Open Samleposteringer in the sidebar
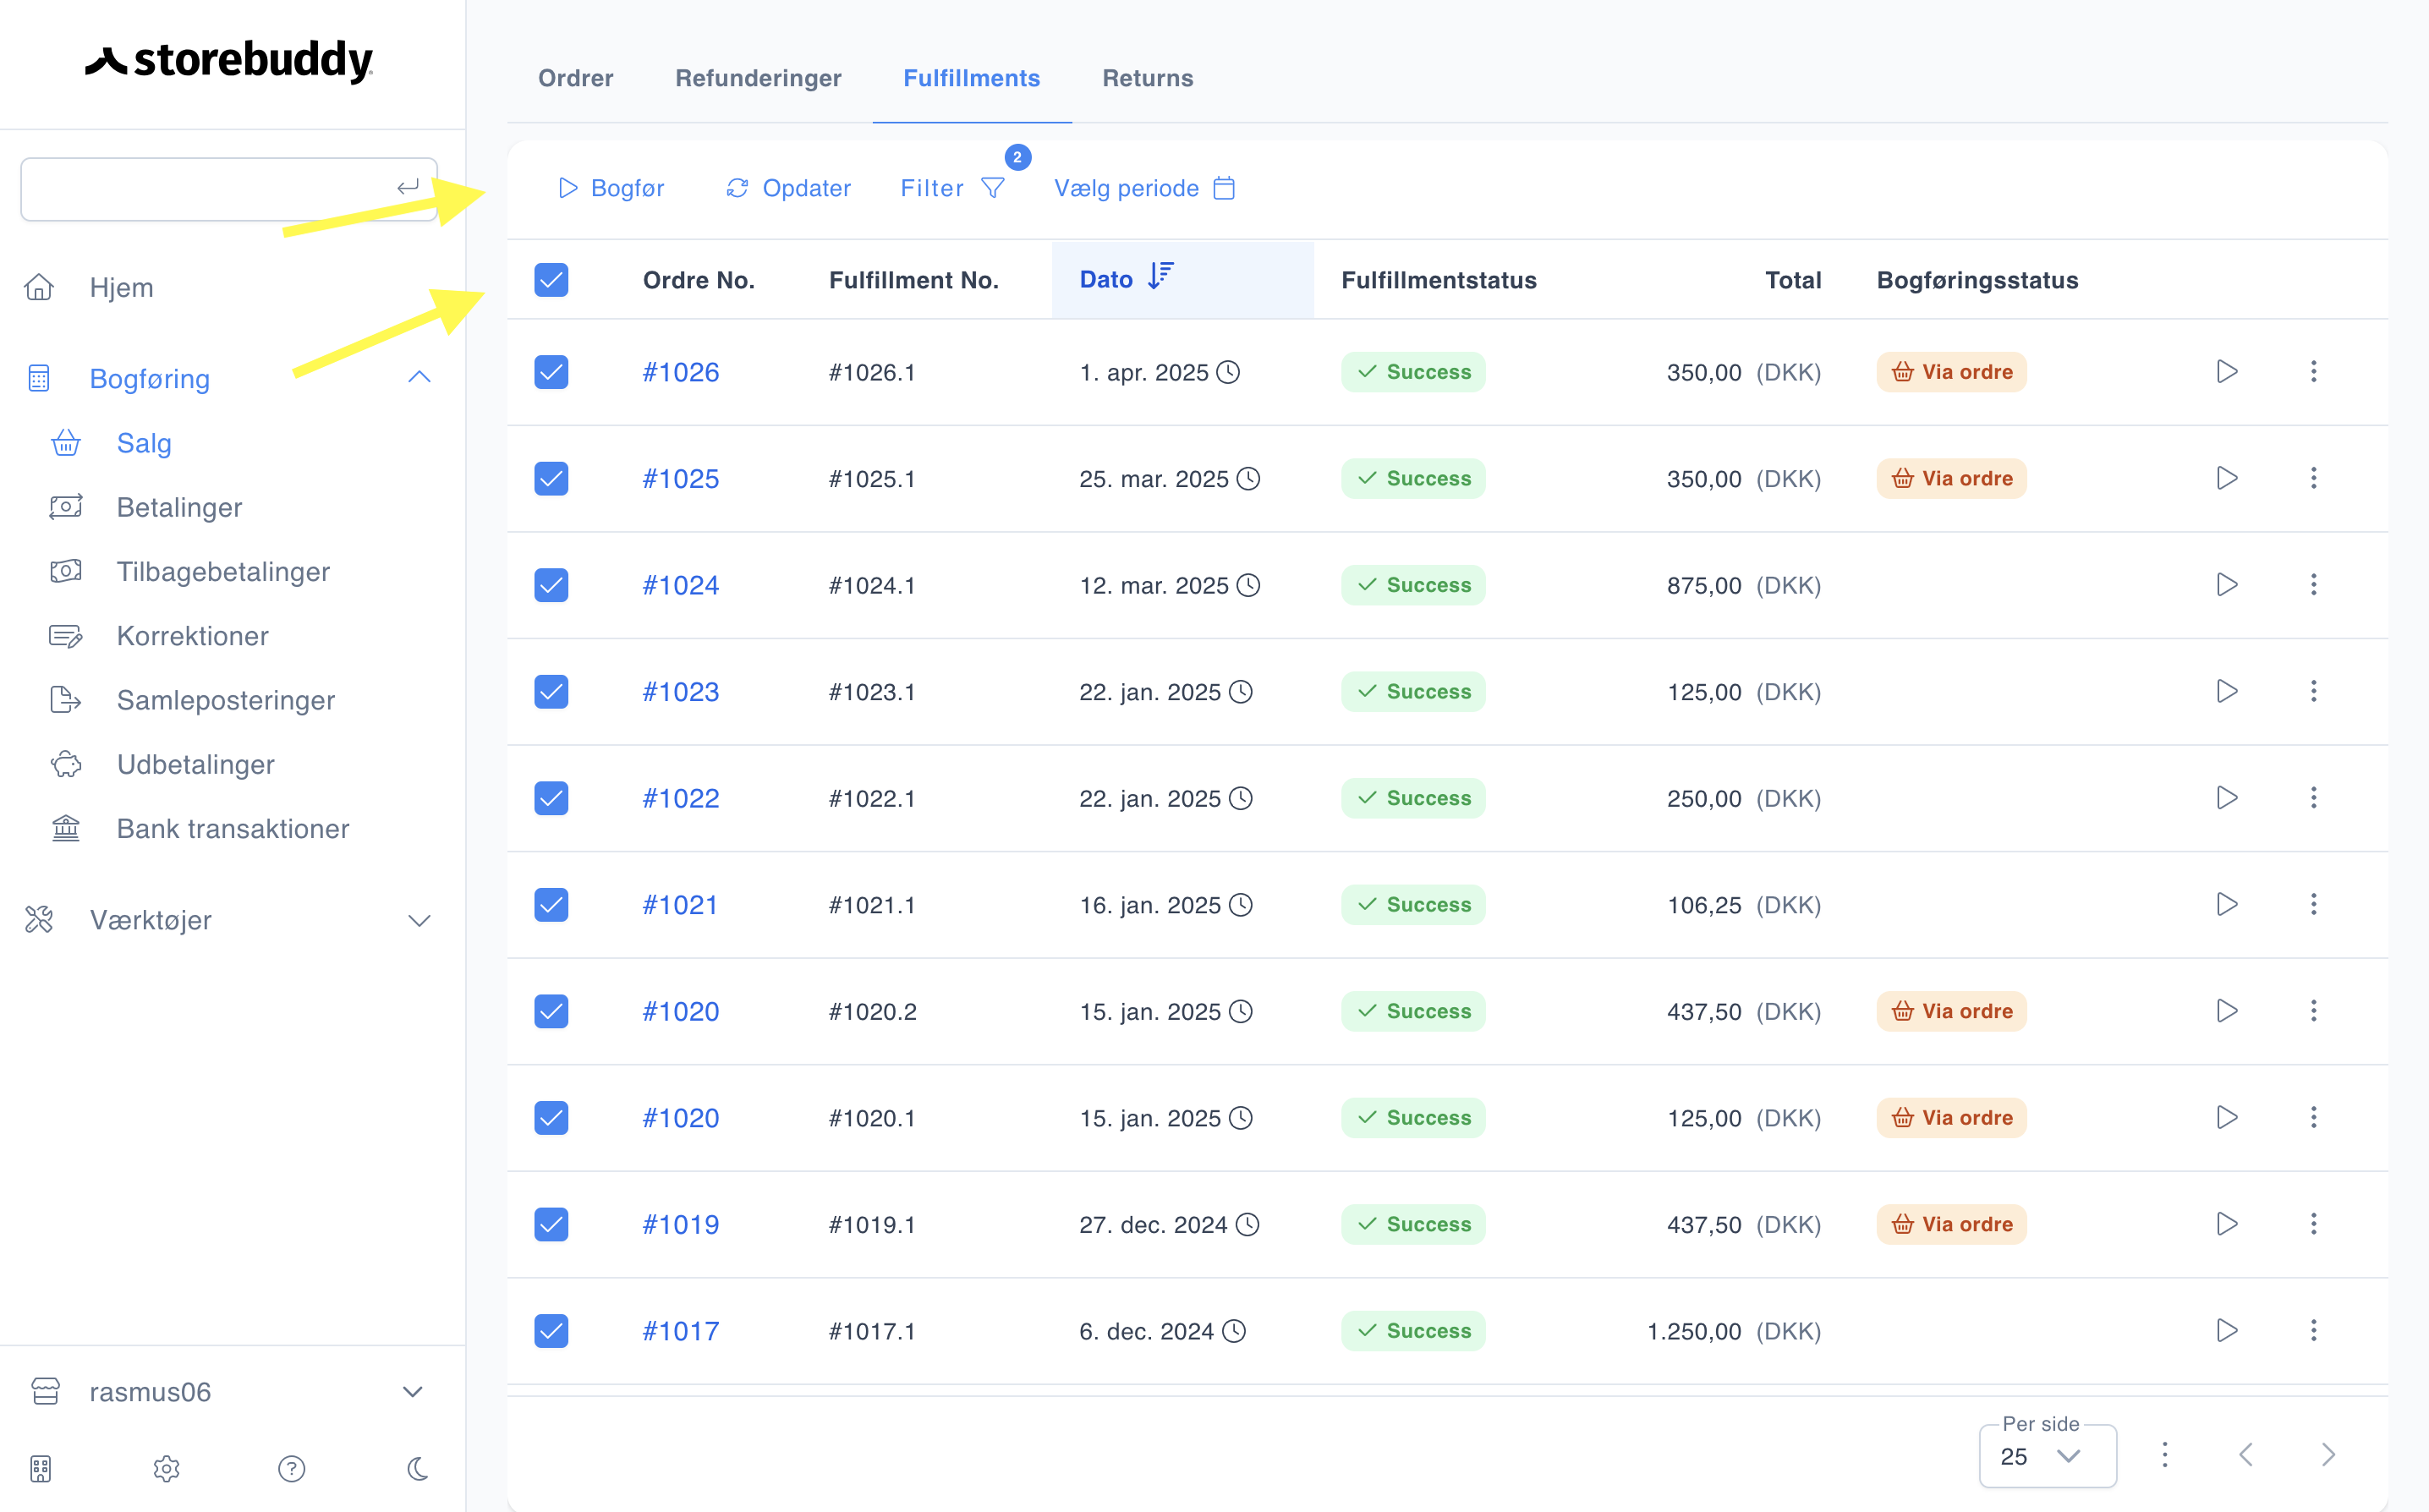This screenshot has width=2429, height=1512. [x=225, y=700]
